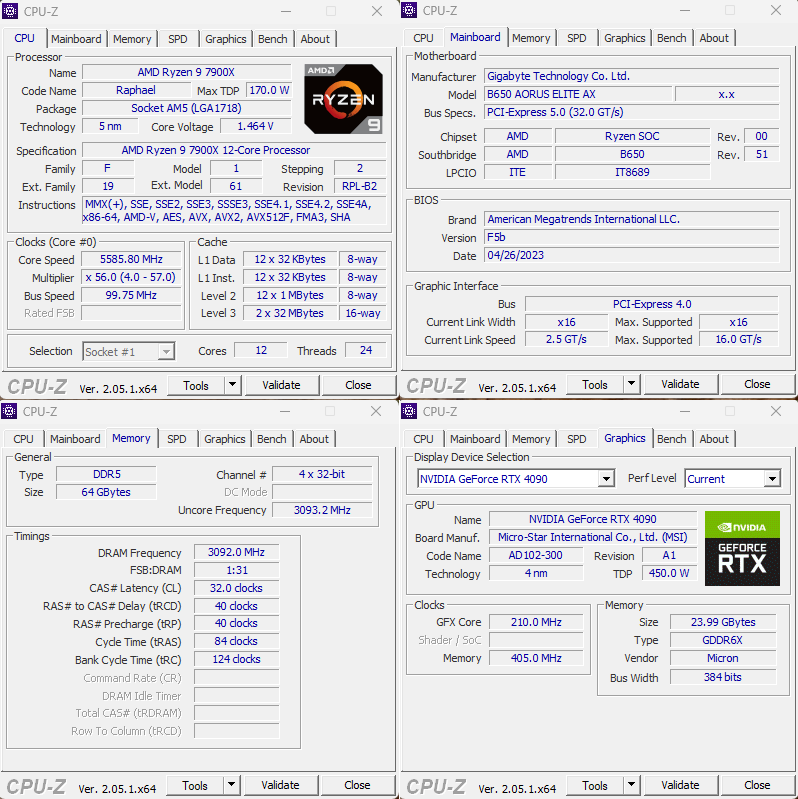
Task: Click the AMD Ryzen 9 logo image
Action: 343,99
